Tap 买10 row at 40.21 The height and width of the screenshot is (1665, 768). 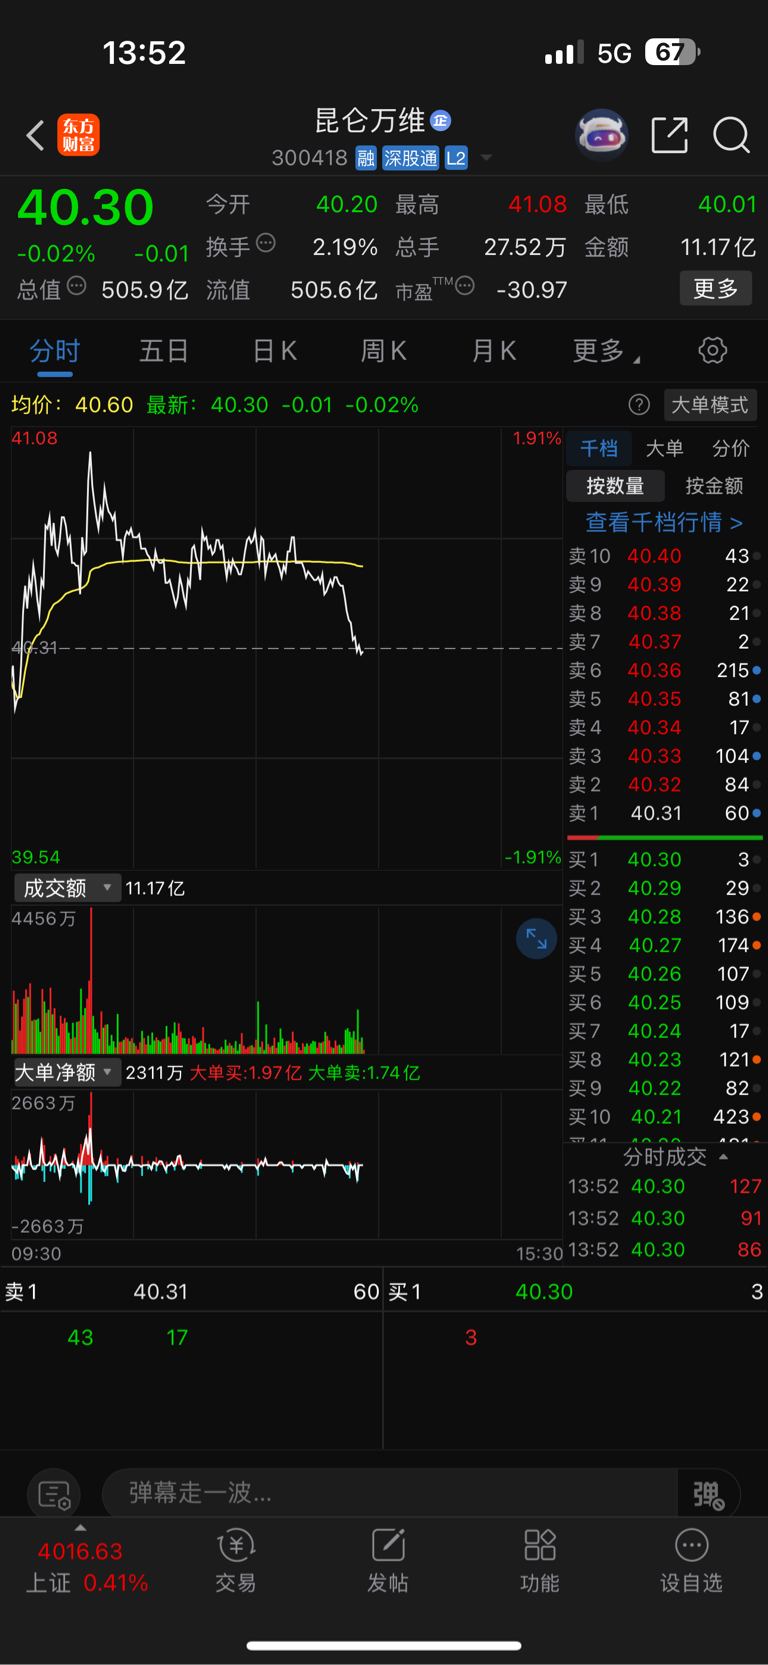[x=665, y=1116]
